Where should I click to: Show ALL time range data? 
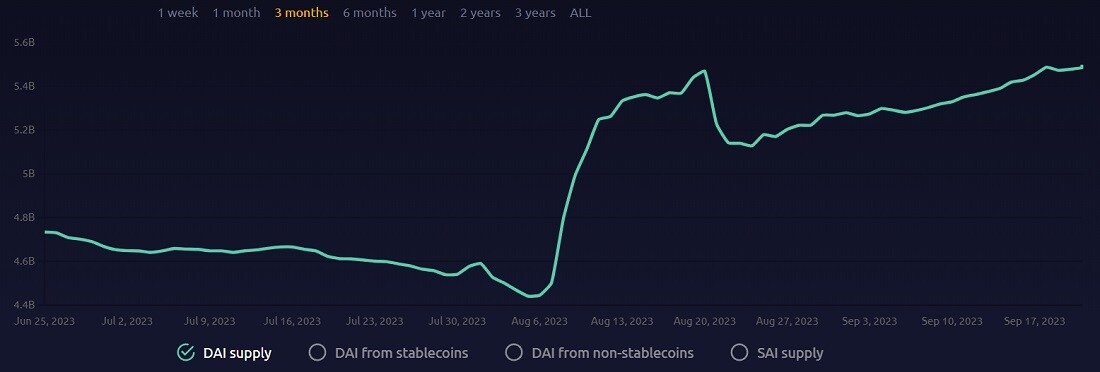coord(580,13)
